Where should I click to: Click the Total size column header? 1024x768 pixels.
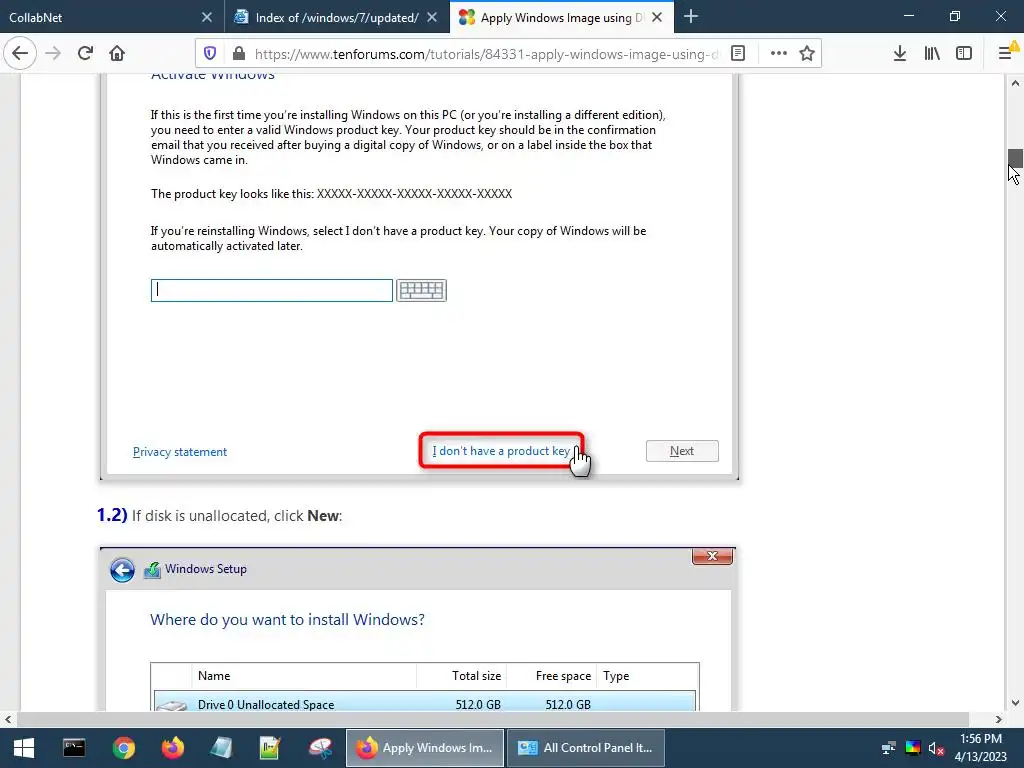point(462,676)
